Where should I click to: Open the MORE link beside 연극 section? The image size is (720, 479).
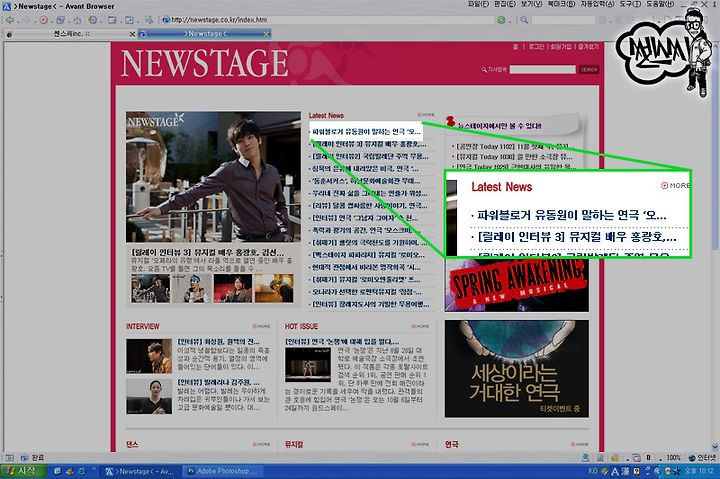(579, 444)
